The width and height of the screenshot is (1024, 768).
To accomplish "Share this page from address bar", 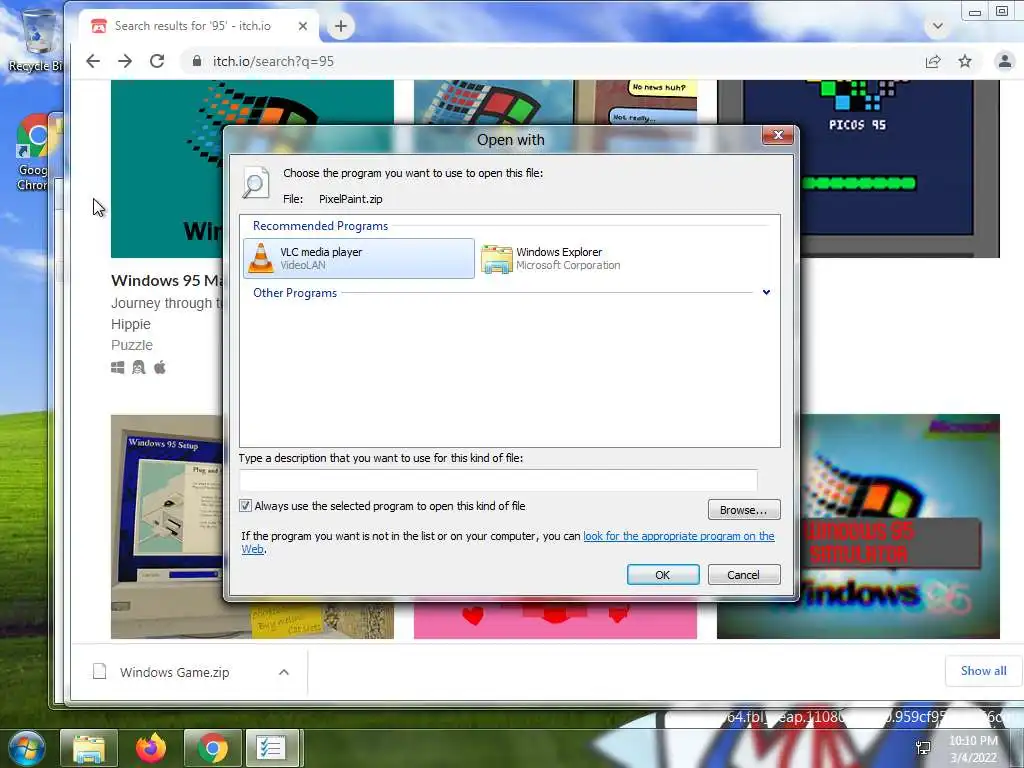I will [x=933, y=61].
